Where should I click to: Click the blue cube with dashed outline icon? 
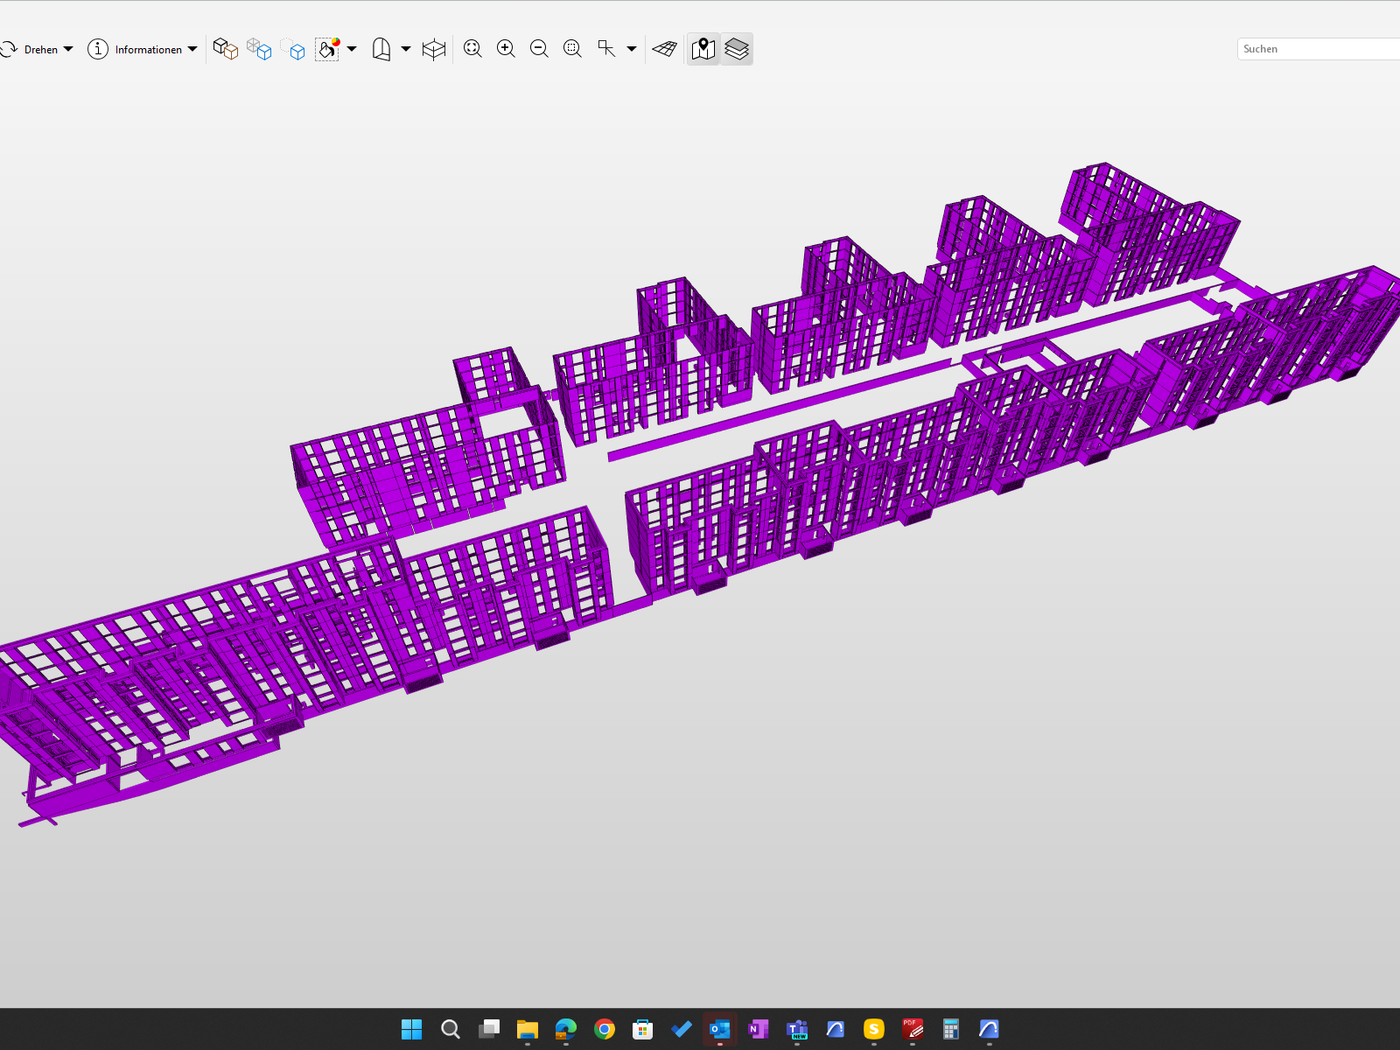[x=293, y=49]
